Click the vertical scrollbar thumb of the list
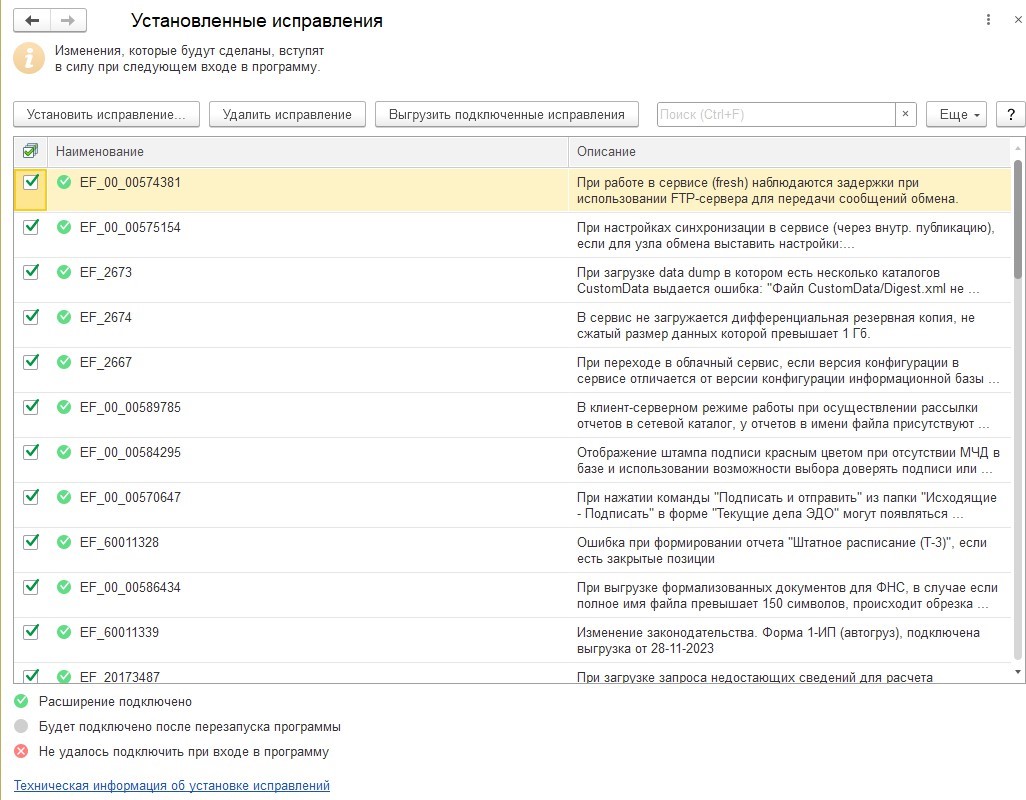Image resolution: width=1026 pixels, height=800 pixels. [x=1017, y=219]
